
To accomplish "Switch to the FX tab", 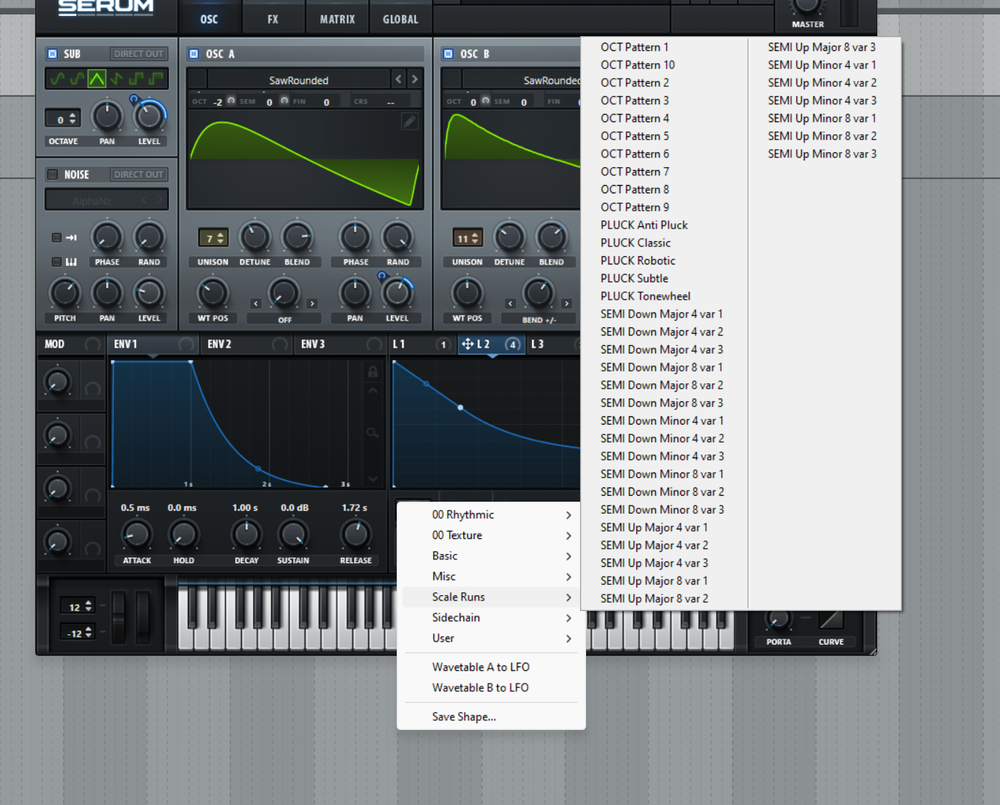I will pyautogui.click(x=273, y=18).
